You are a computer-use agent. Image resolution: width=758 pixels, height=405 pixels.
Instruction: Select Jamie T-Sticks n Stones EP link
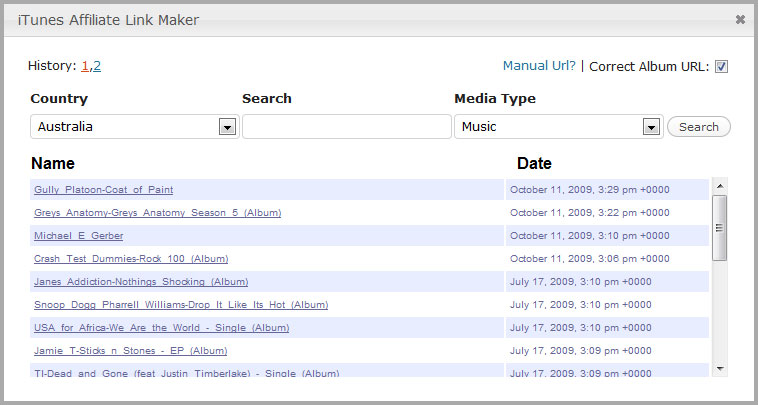click(x=131, y=351)
